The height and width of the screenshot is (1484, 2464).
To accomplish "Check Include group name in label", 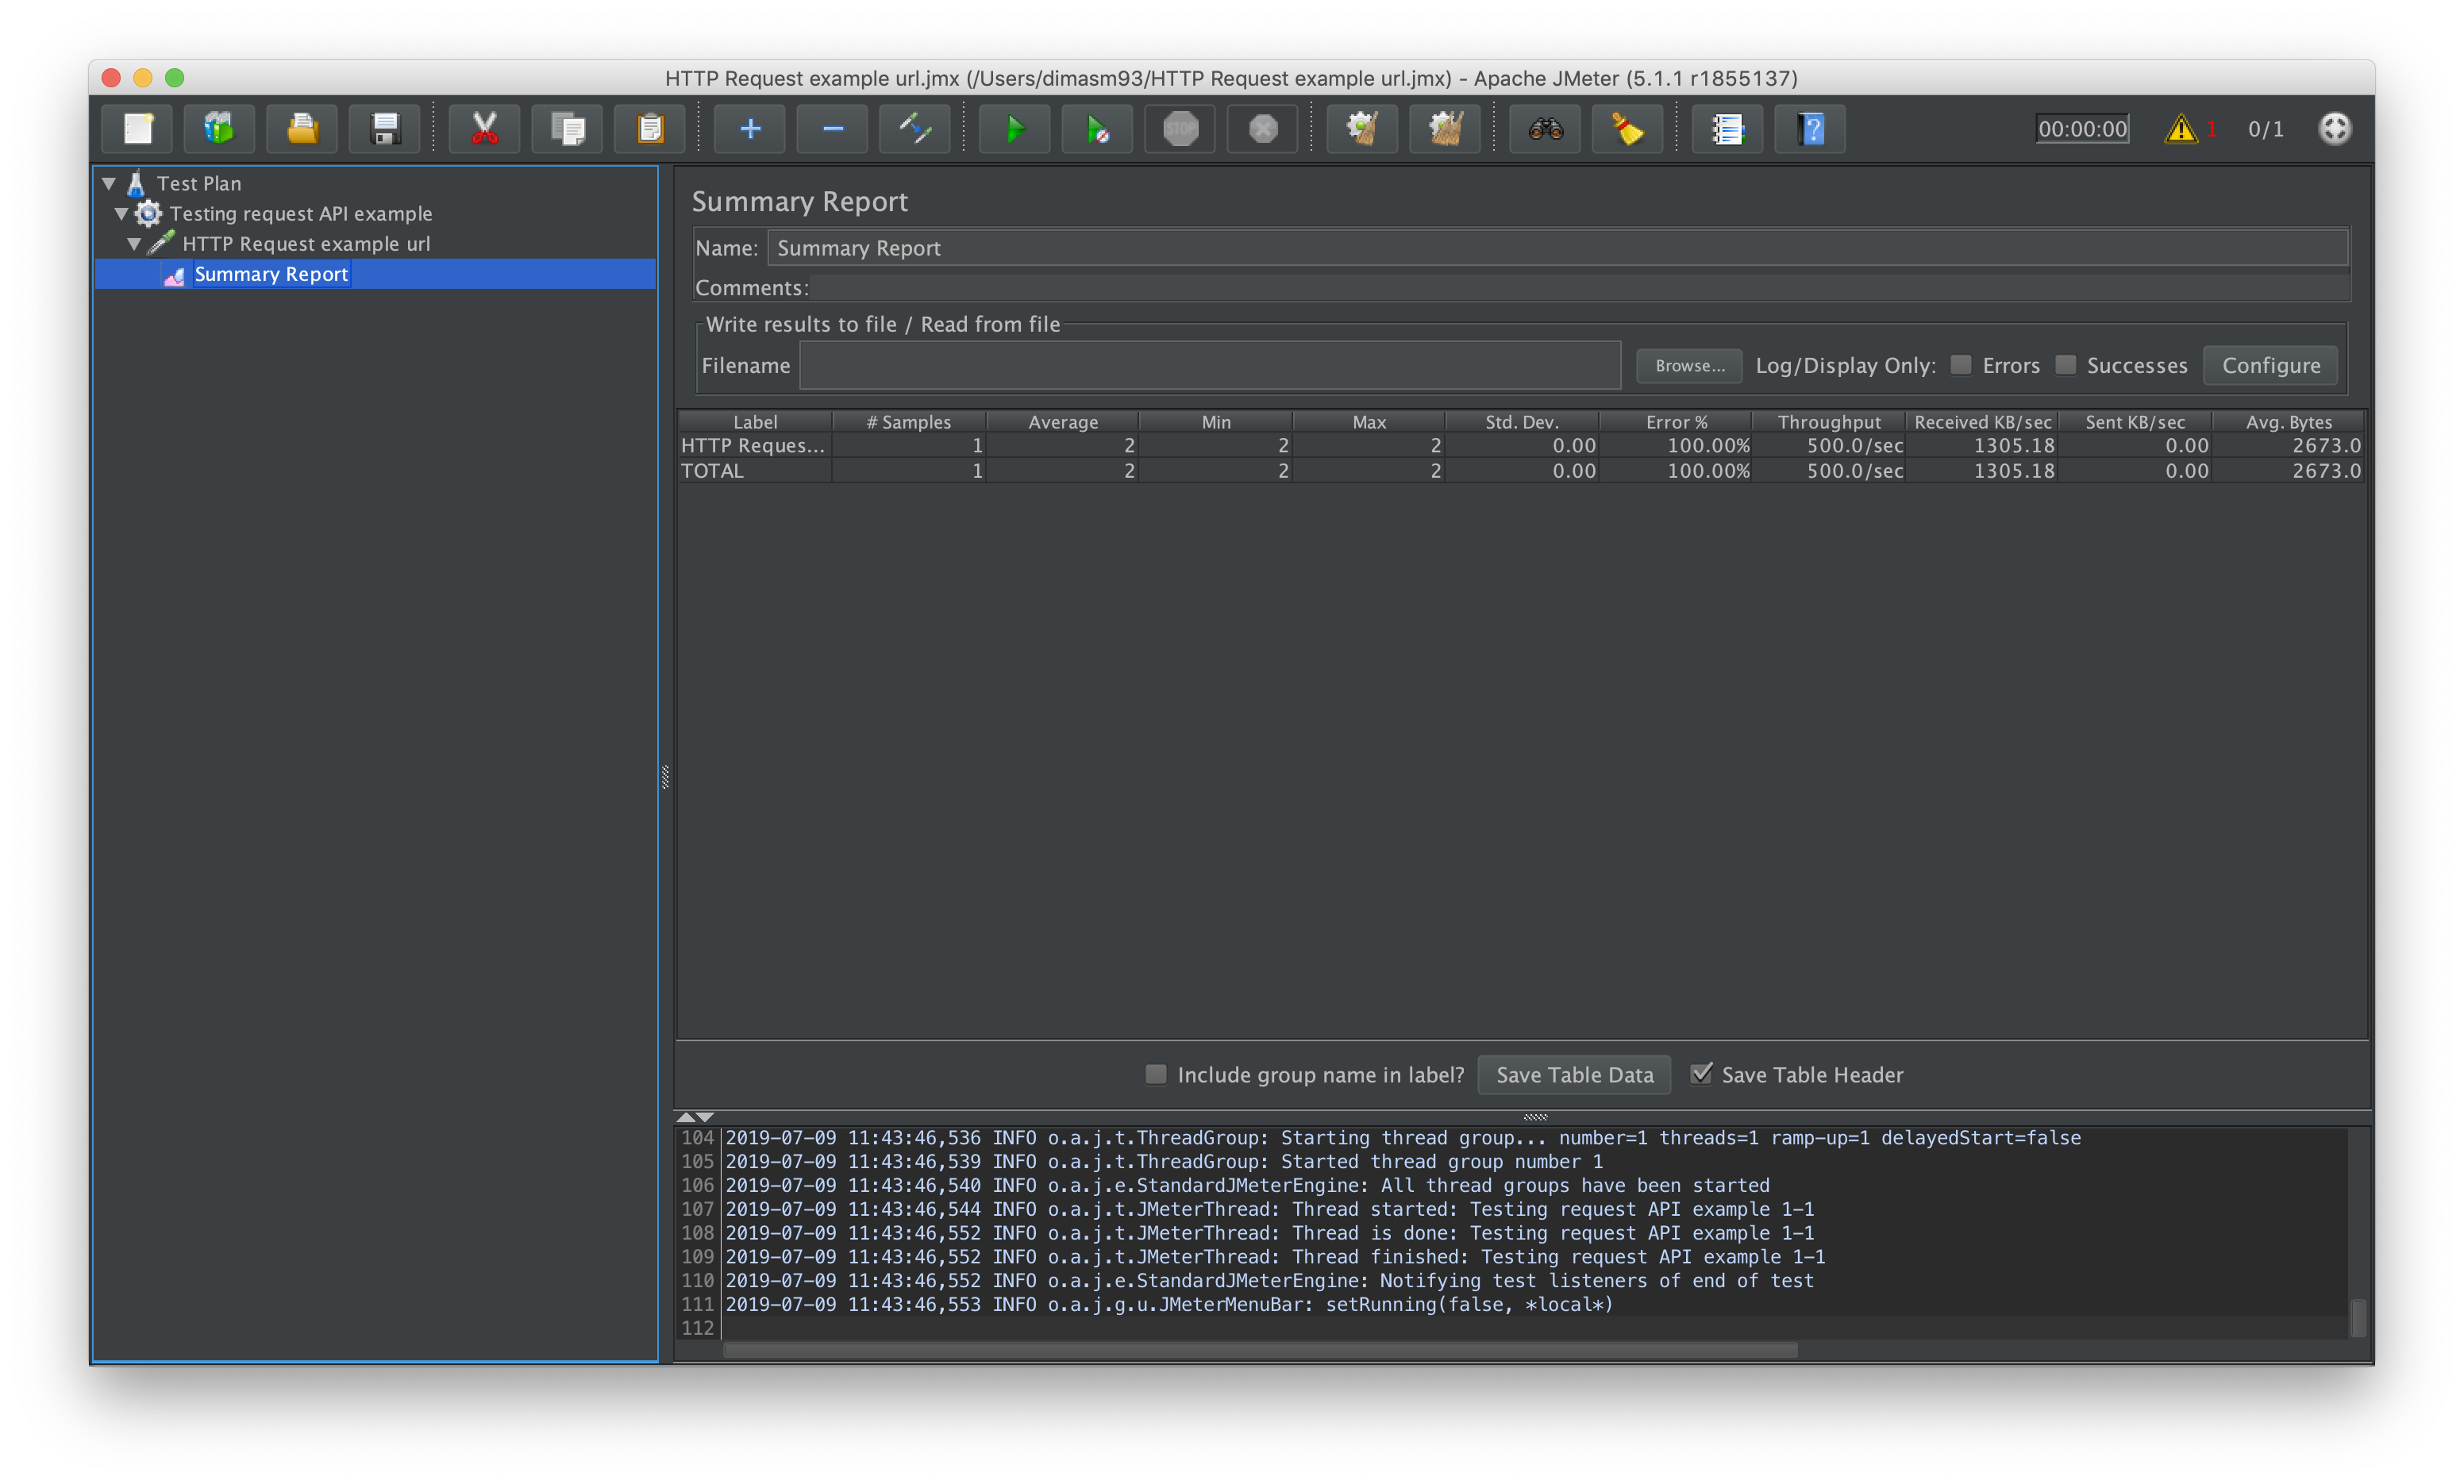I will (x=1156, y=1074).
